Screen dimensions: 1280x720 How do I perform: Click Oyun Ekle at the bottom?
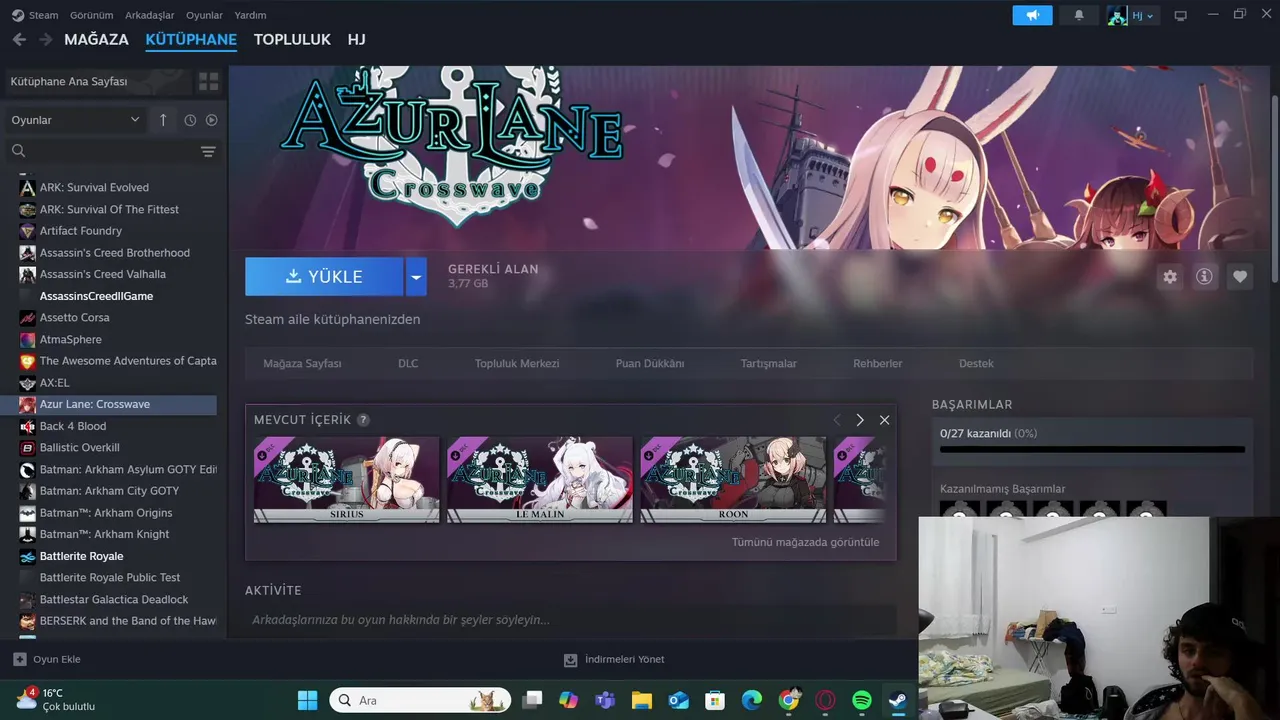[47, 660]
